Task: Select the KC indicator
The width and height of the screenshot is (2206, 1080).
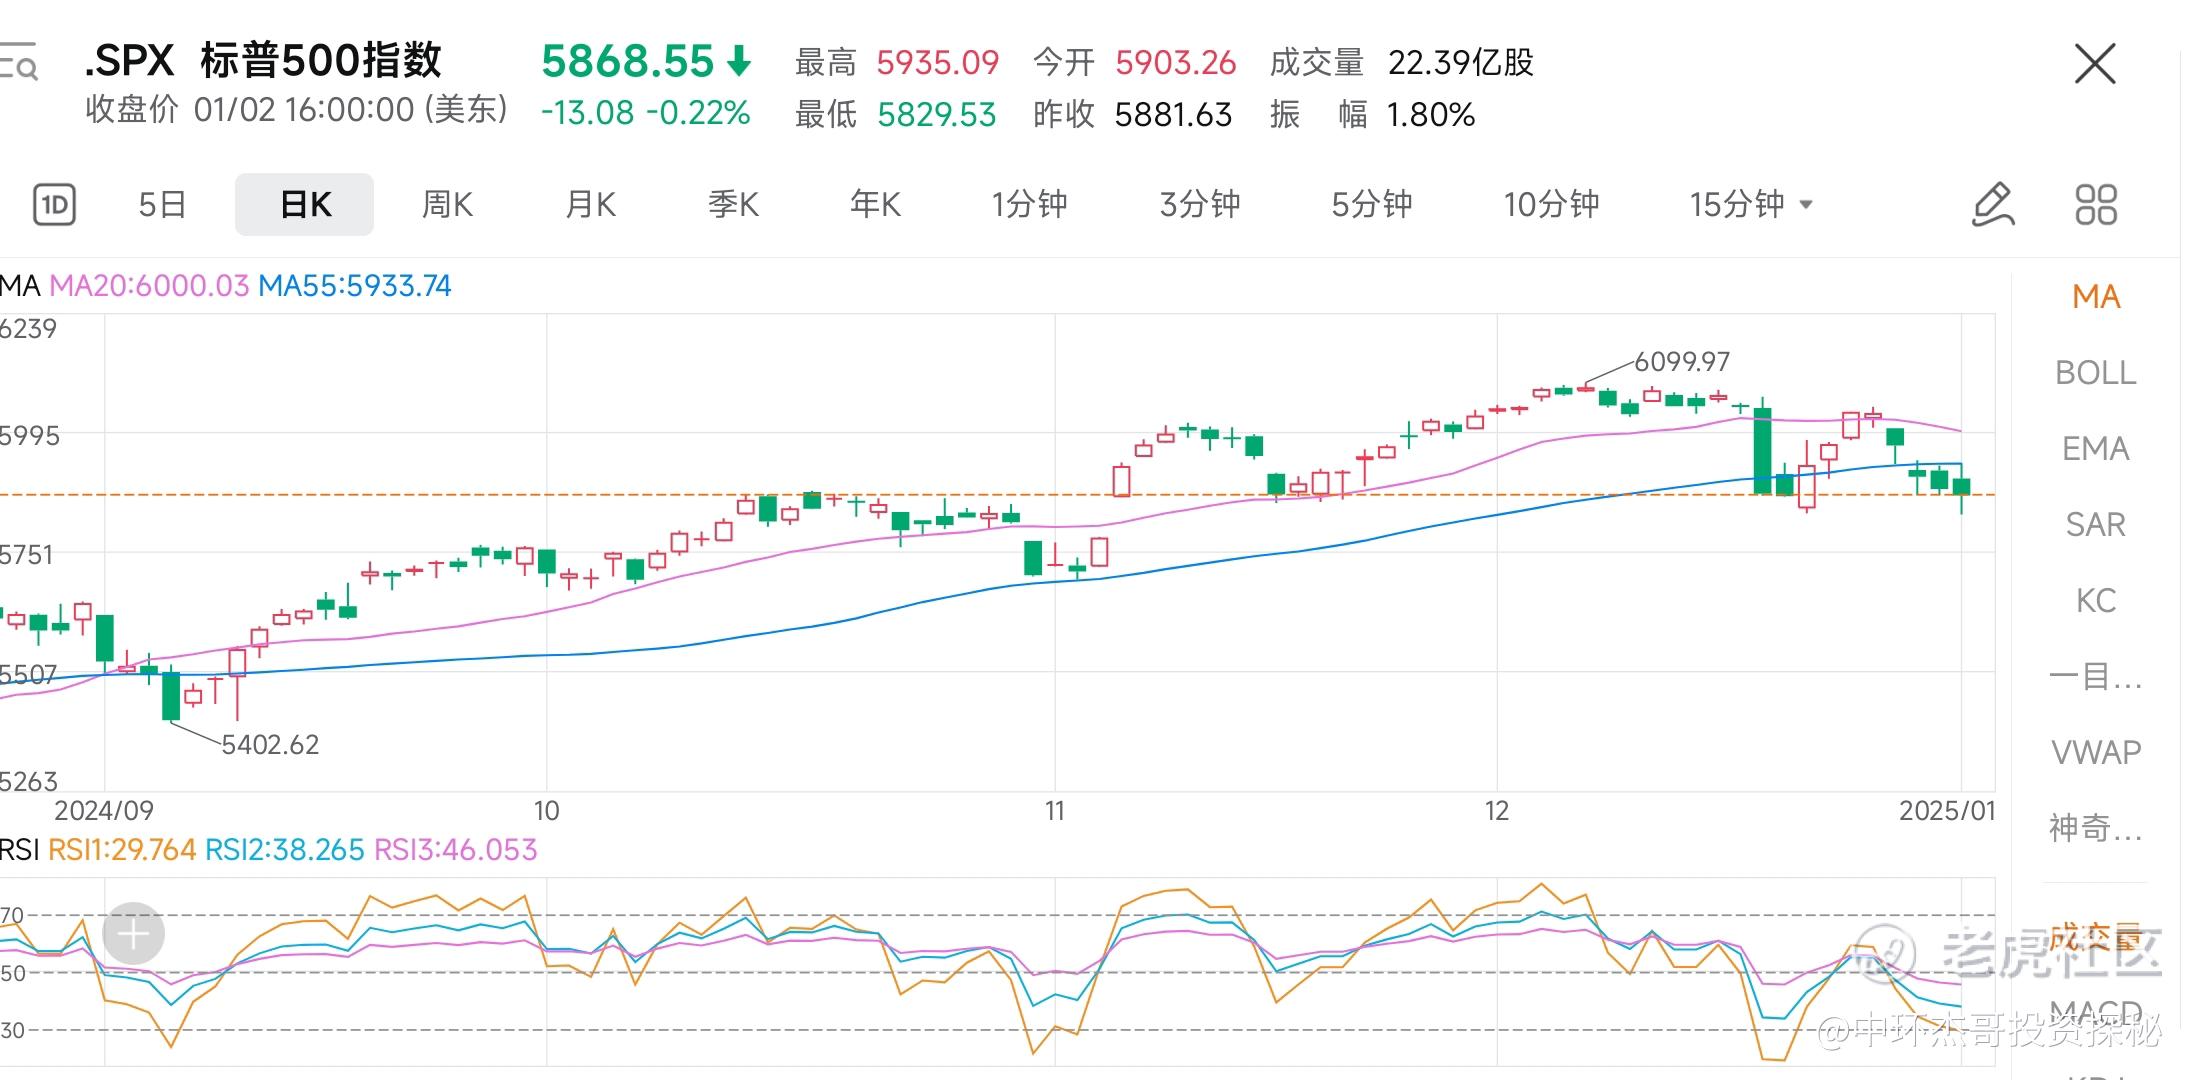Action: point(2095,601)
